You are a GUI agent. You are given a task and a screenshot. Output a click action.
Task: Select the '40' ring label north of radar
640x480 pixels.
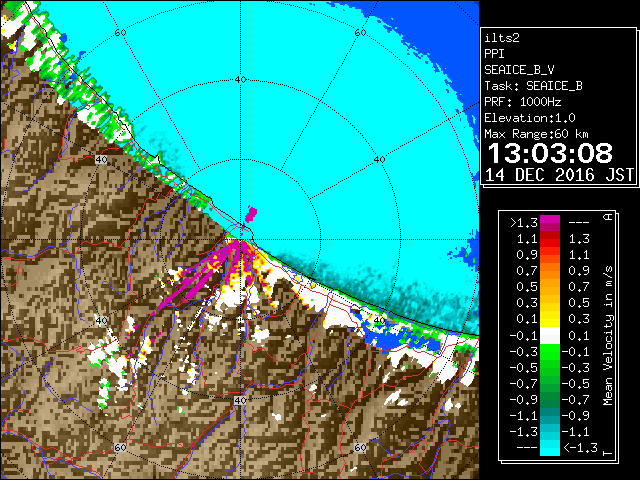click(240, 80)
